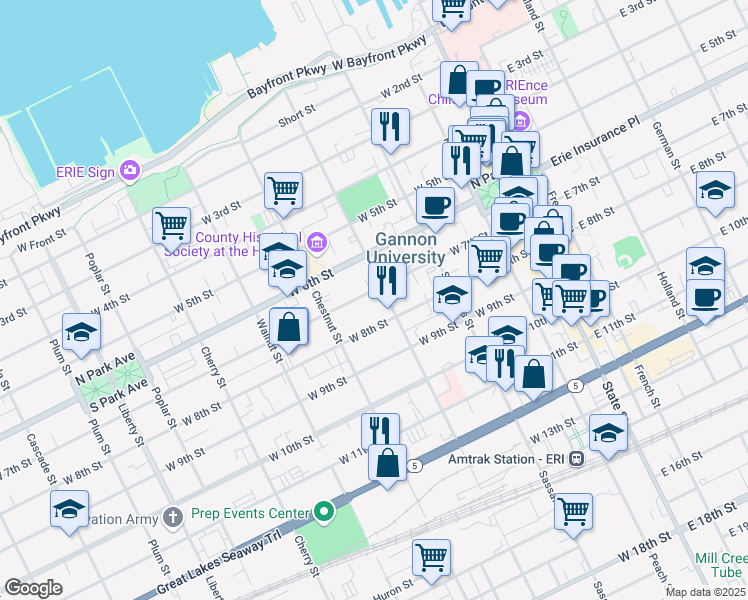Click the shopping bag marker above Cherry St park
This screenshot has height=600, width=748.
point(387,464)
